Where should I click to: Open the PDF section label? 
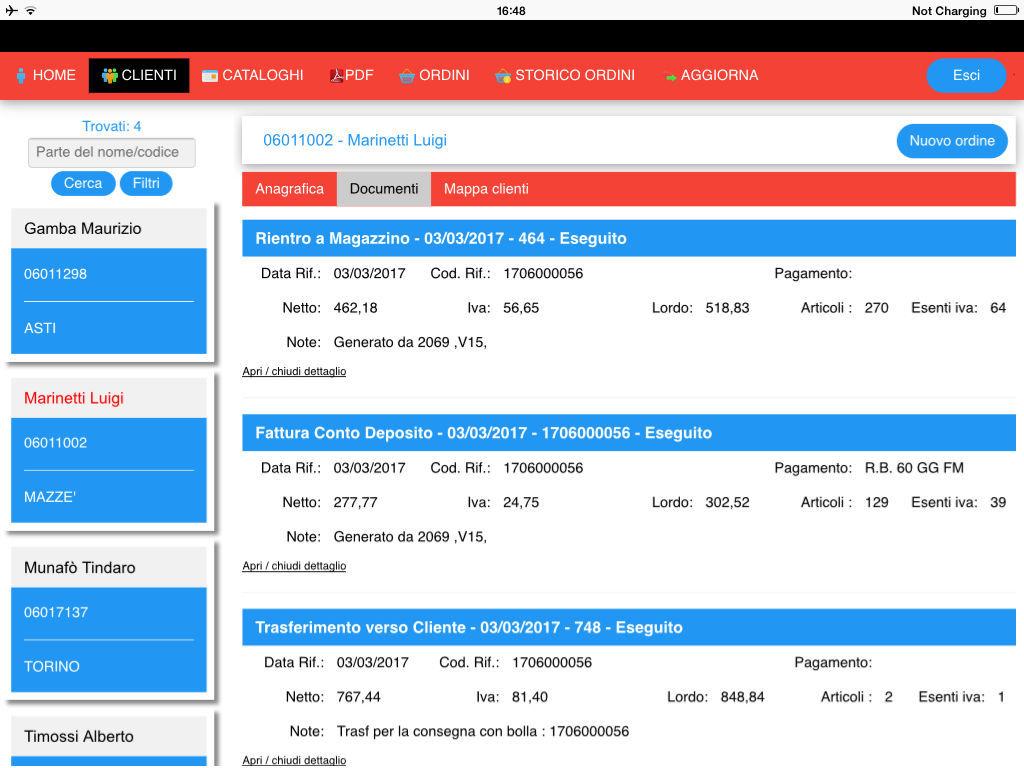(x=359, y=75)
